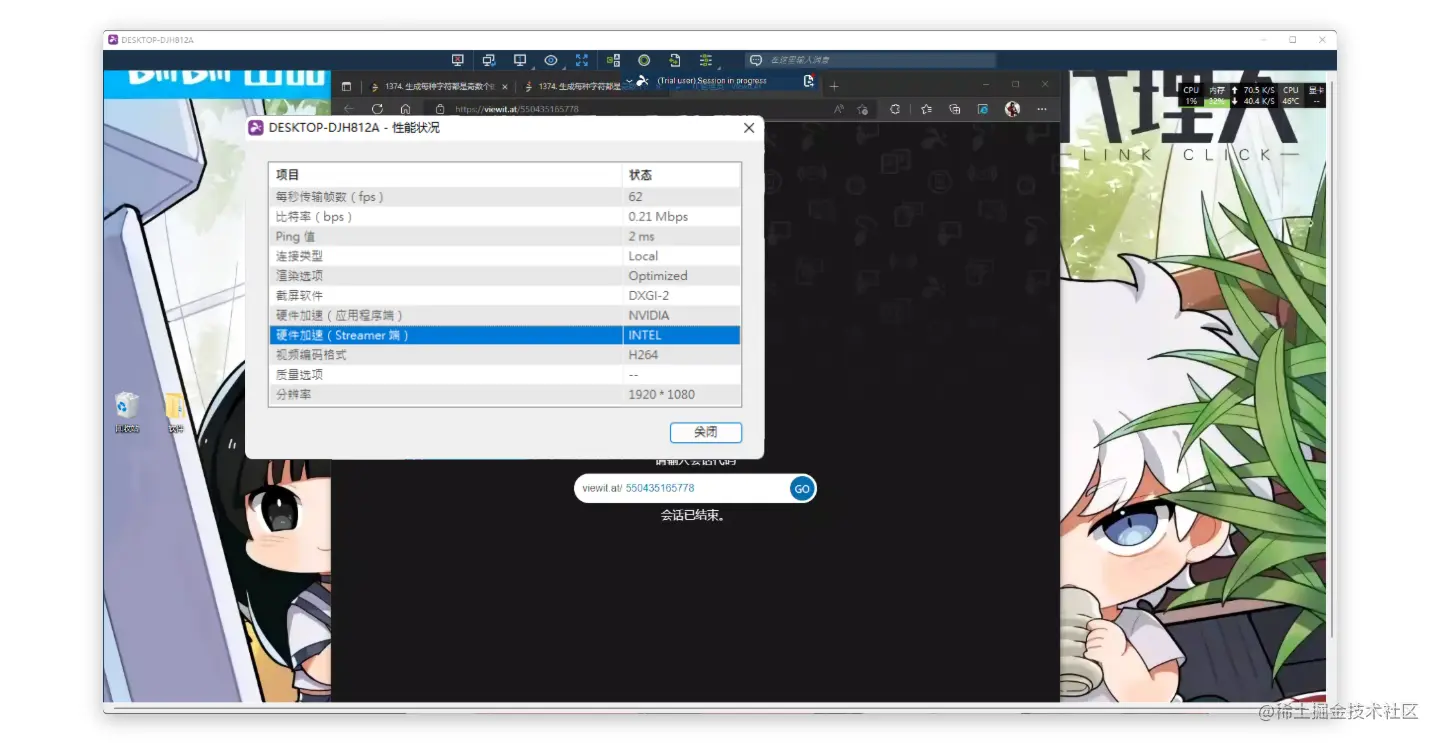This screenshot has width=1440, height=743.
Task: Click the green document share icon
Action: (x=675, y=60)
